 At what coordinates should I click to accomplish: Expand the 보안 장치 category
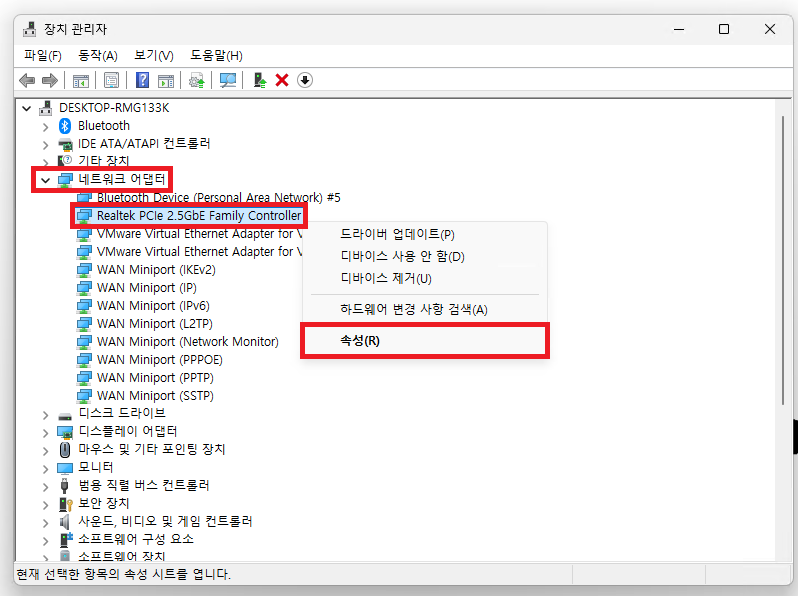pyautogui.click(x=46, y=505)
